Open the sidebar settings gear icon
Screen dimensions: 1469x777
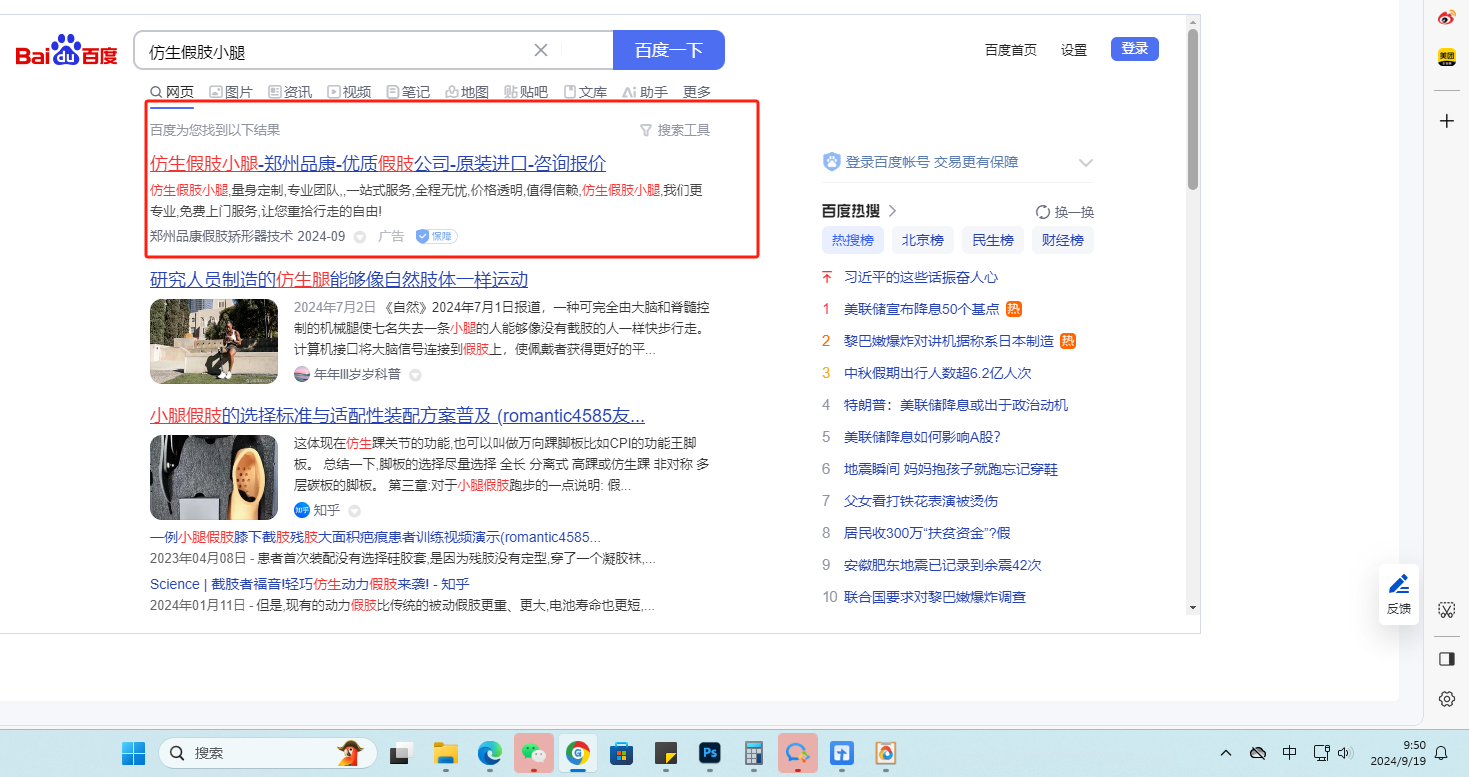pyautogui.click(x=1446, y=699)
